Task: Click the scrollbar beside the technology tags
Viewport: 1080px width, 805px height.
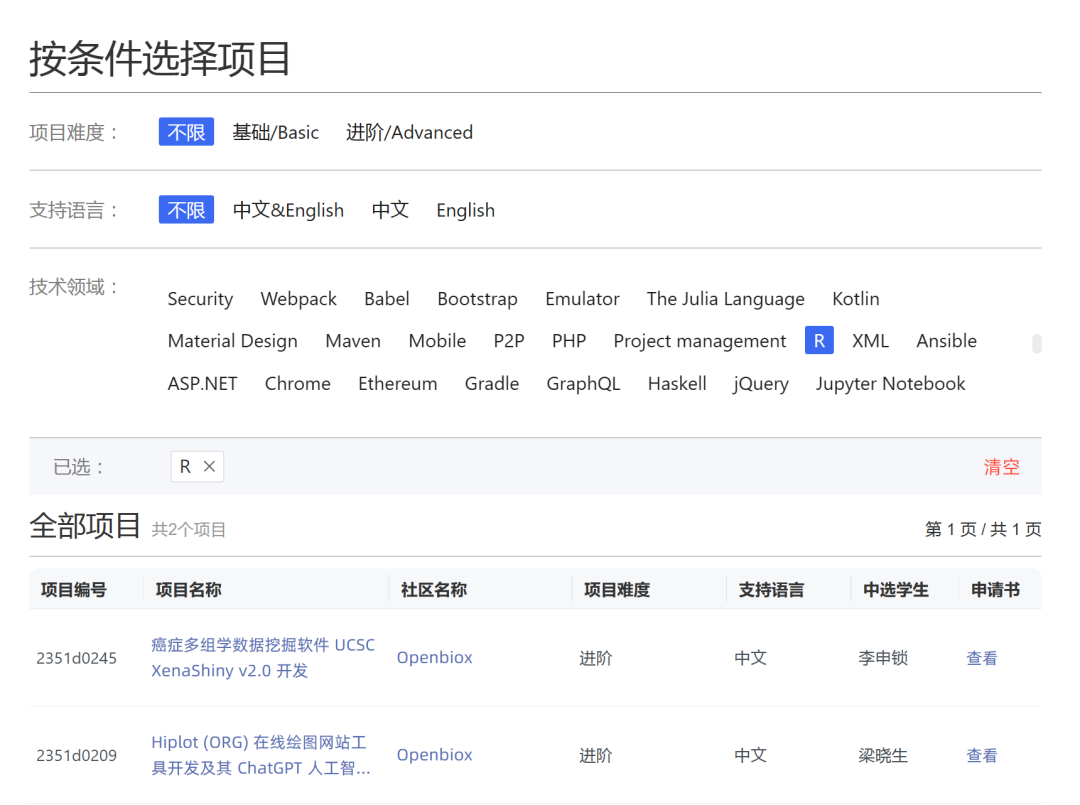Action: [1037, 343]
